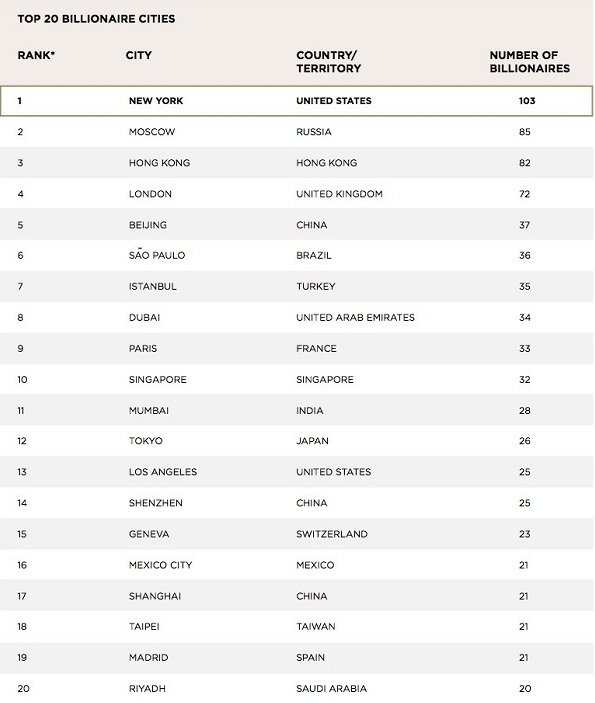Select the SÃO PAULO city cell
Image resolution: width=595 pixels, height=703 pixels.
pyautogui.click(x=156, y=254)
